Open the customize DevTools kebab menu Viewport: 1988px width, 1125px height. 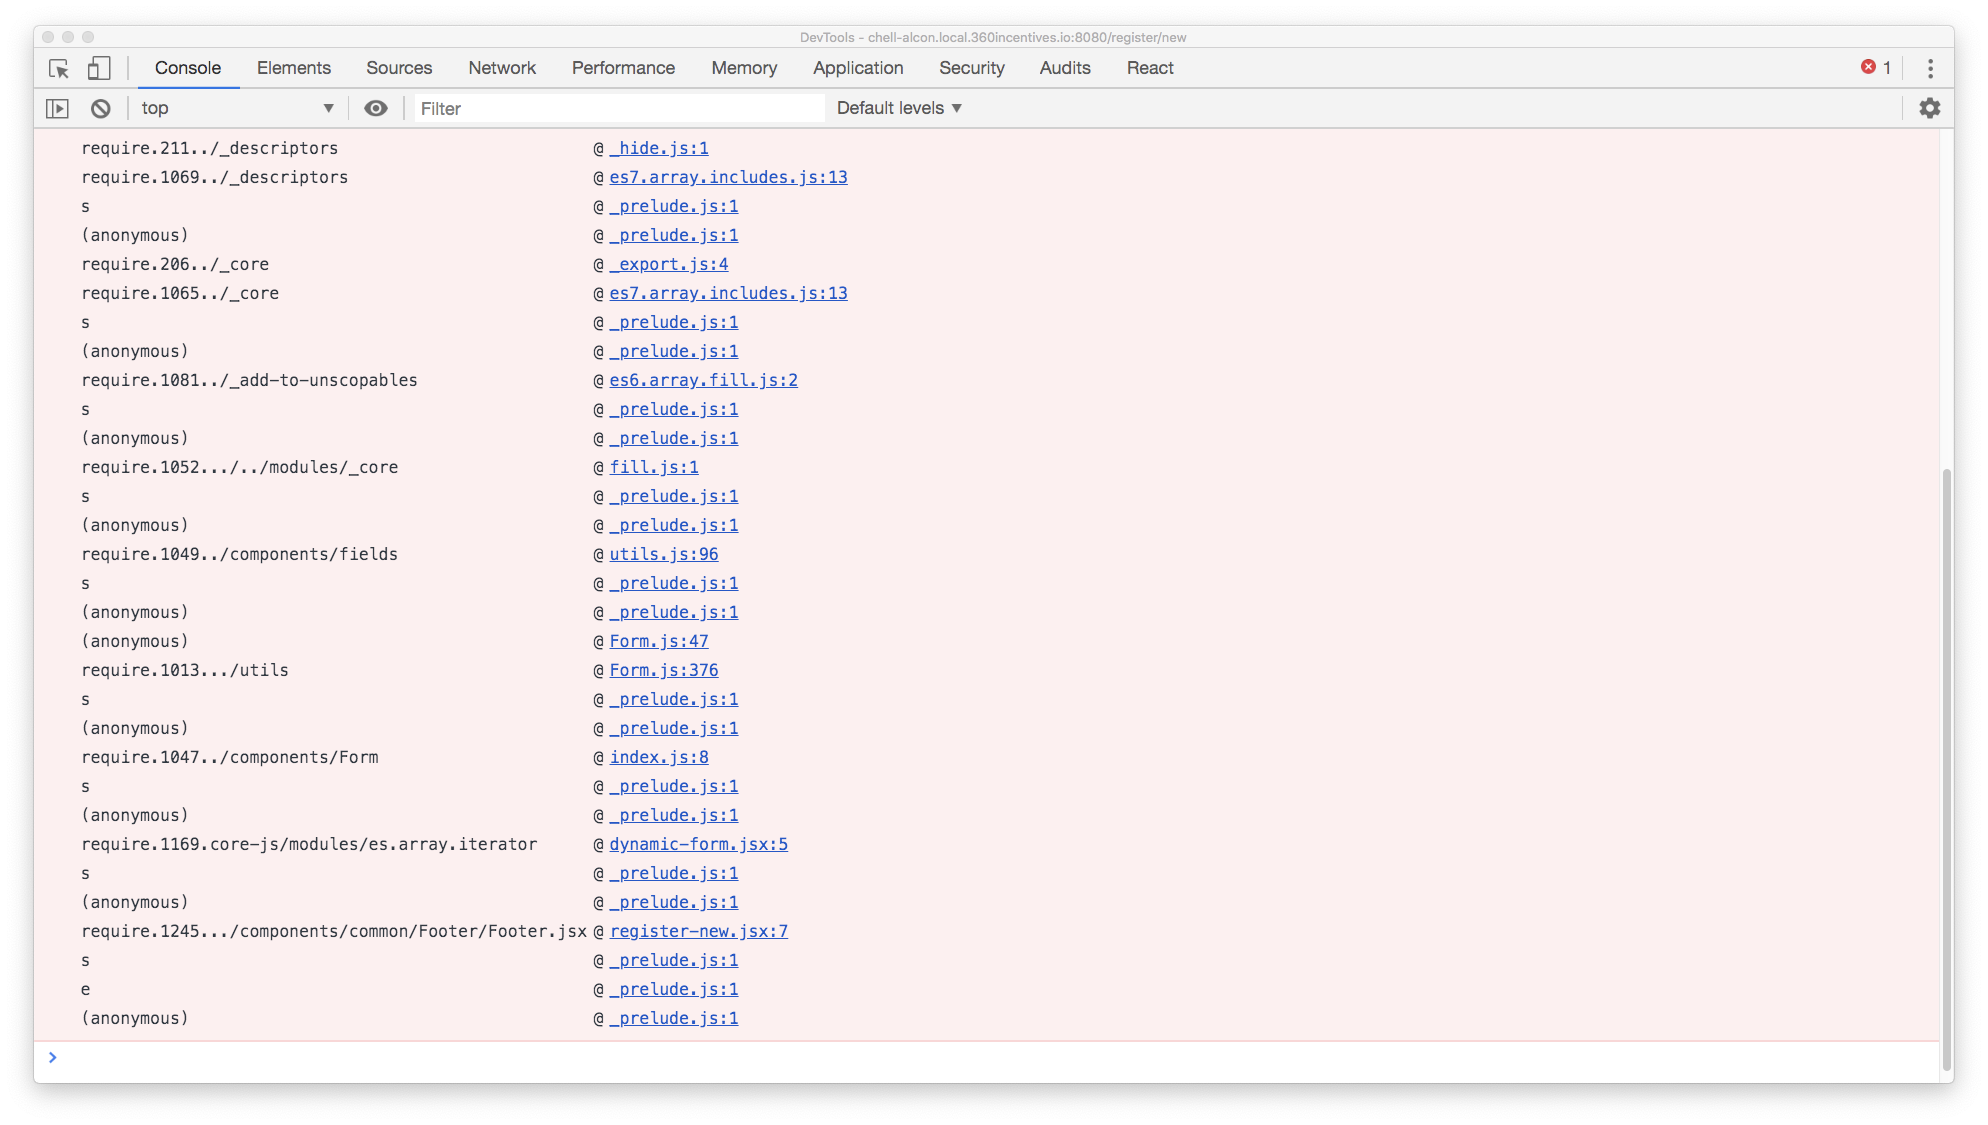point(1931,68)
